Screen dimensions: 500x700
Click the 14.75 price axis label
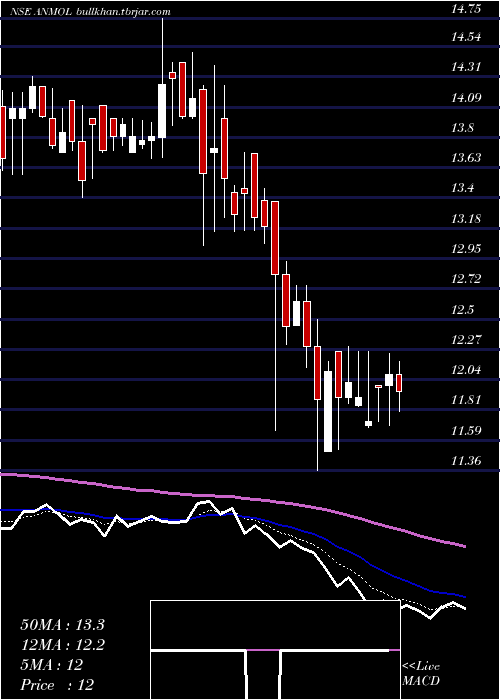tap(466, 8)
